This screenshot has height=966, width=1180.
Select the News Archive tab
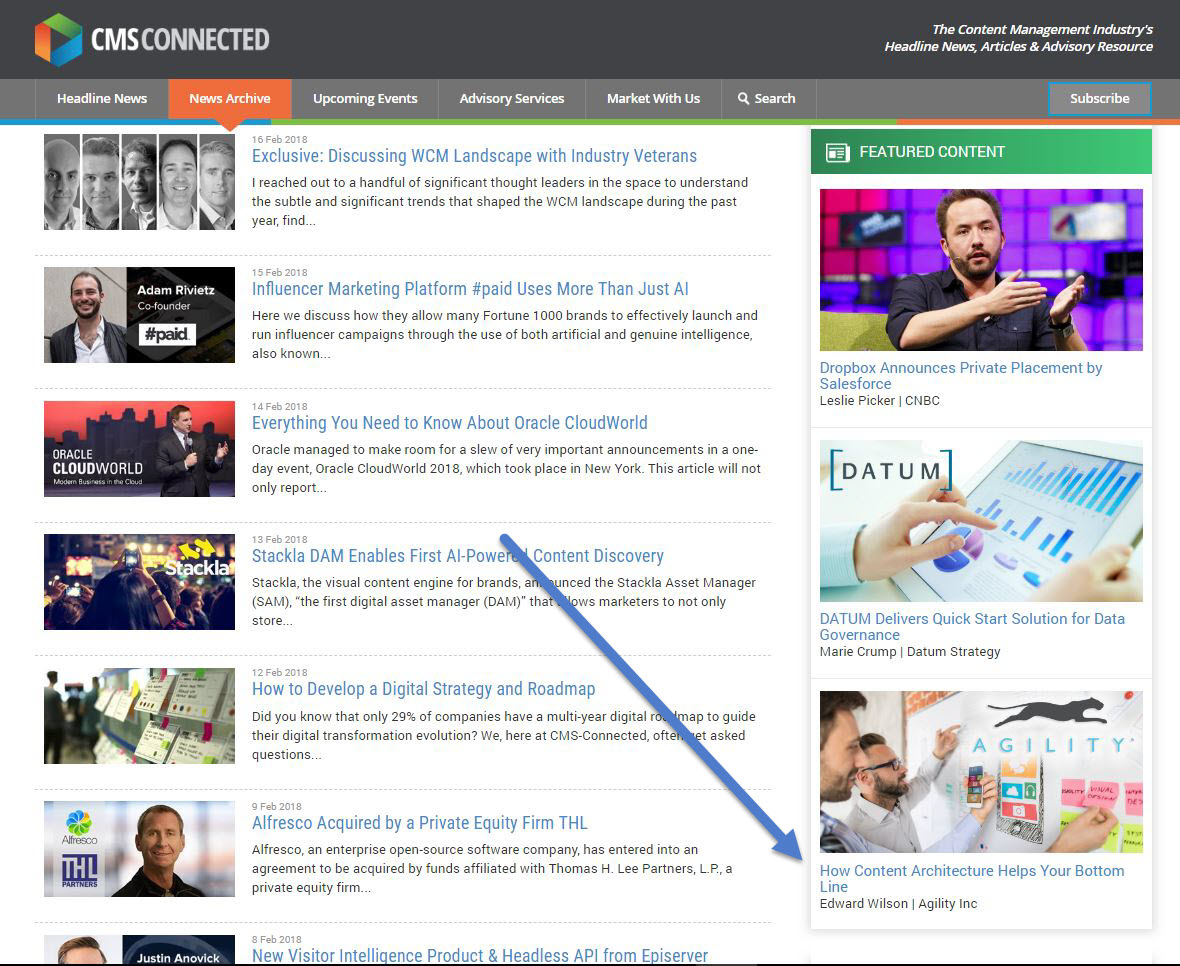click(x=229, y=98)
